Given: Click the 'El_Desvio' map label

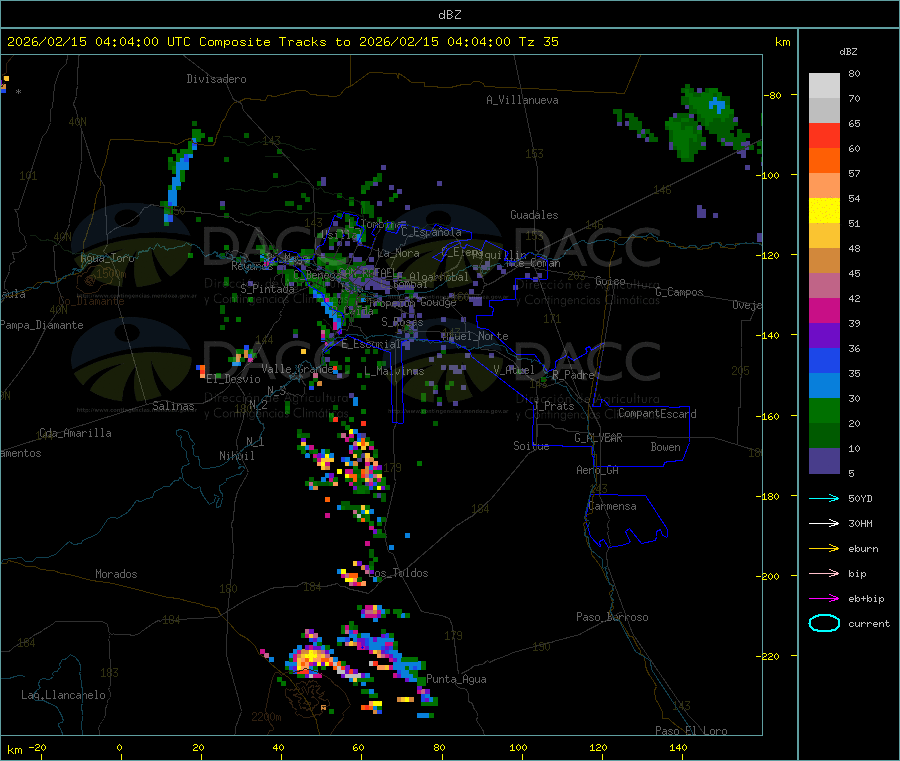Looking at the screenshot, I should click(233, 379).
